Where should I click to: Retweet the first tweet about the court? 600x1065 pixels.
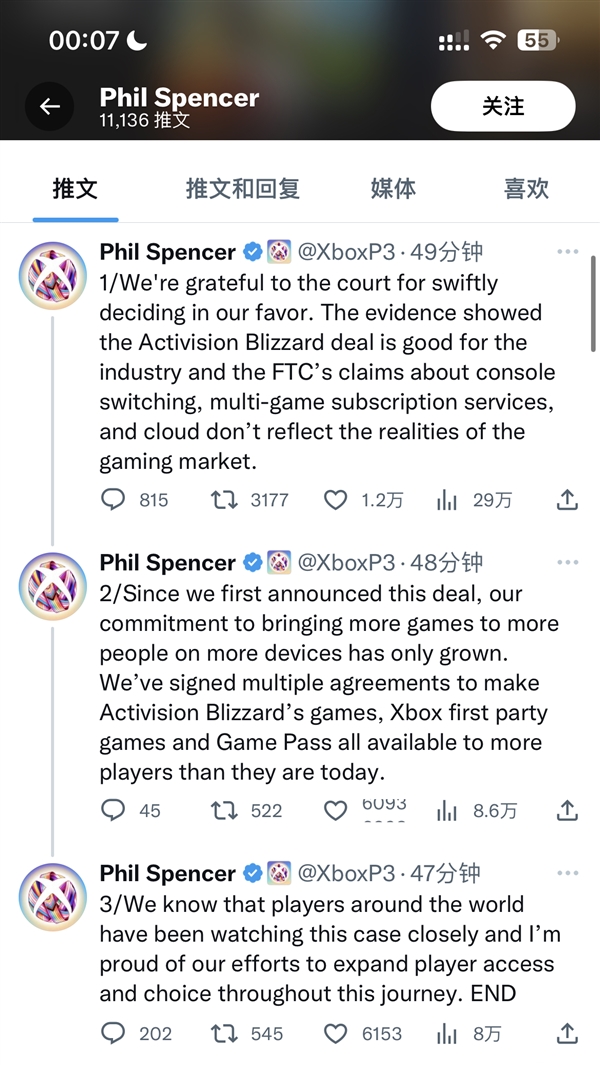[x=224, y=500]
